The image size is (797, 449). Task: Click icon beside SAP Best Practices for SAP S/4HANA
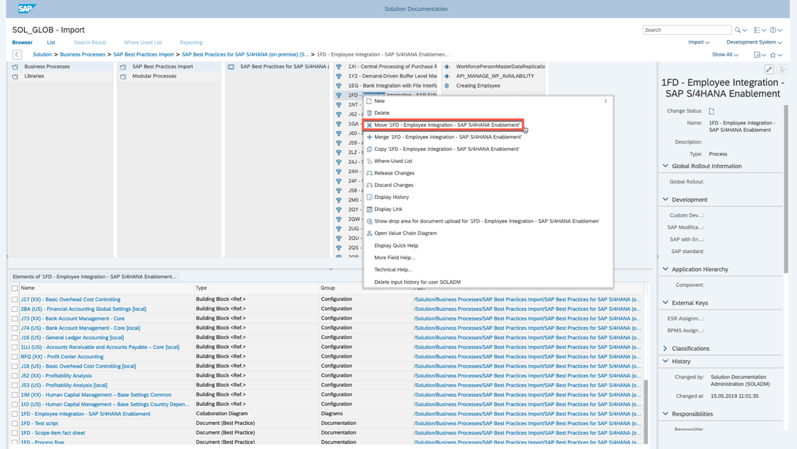coord(231,67)
